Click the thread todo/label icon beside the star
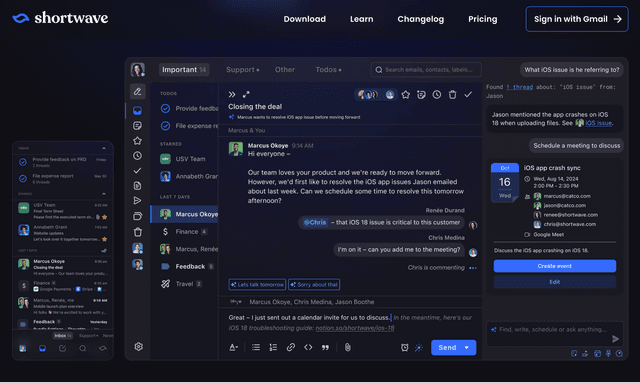 click(421, 95)
